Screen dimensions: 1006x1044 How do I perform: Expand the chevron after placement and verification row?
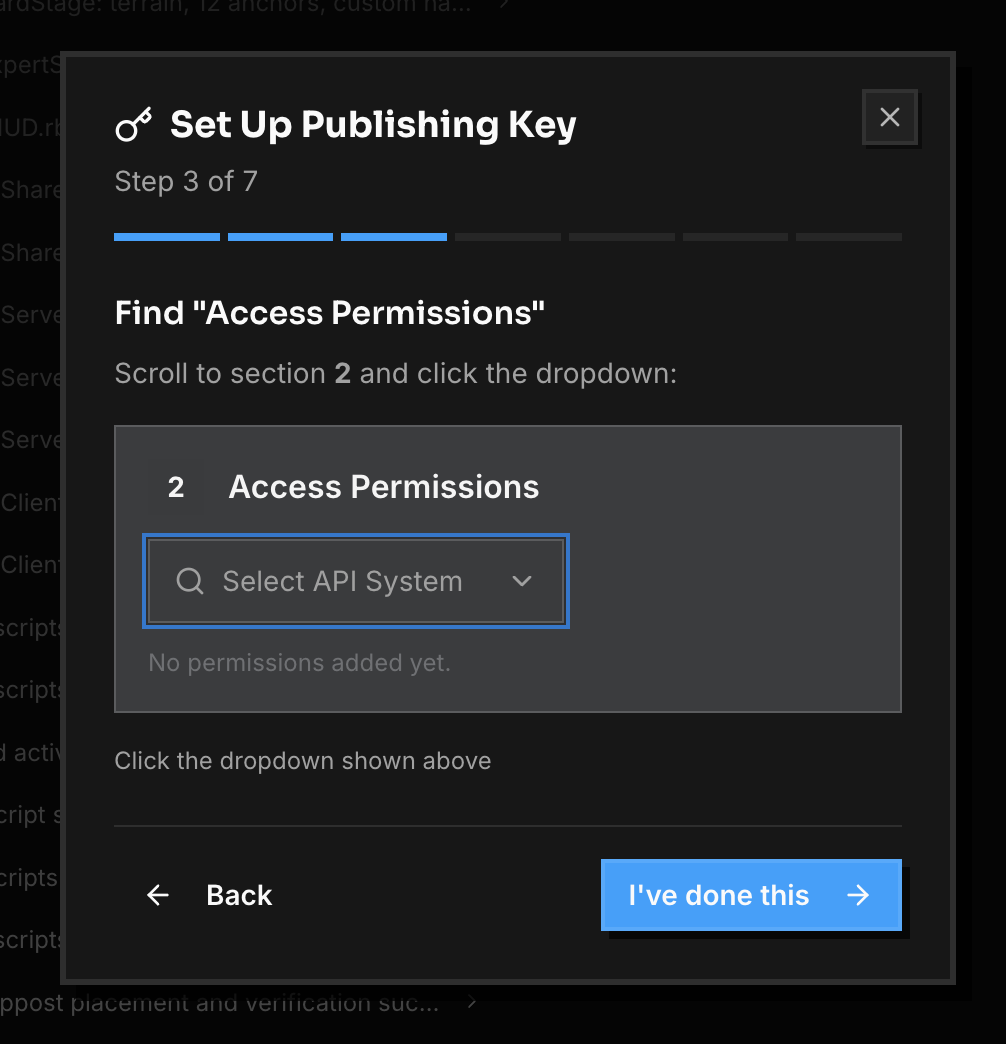tap(471, 1001)
